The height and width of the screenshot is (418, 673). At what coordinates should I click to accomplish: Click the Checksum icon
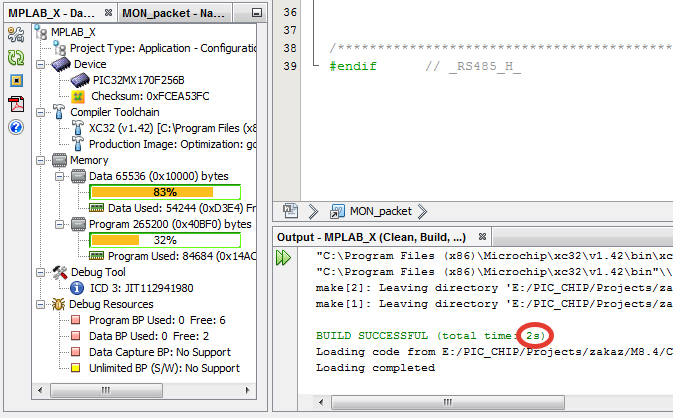coord(78,97)
